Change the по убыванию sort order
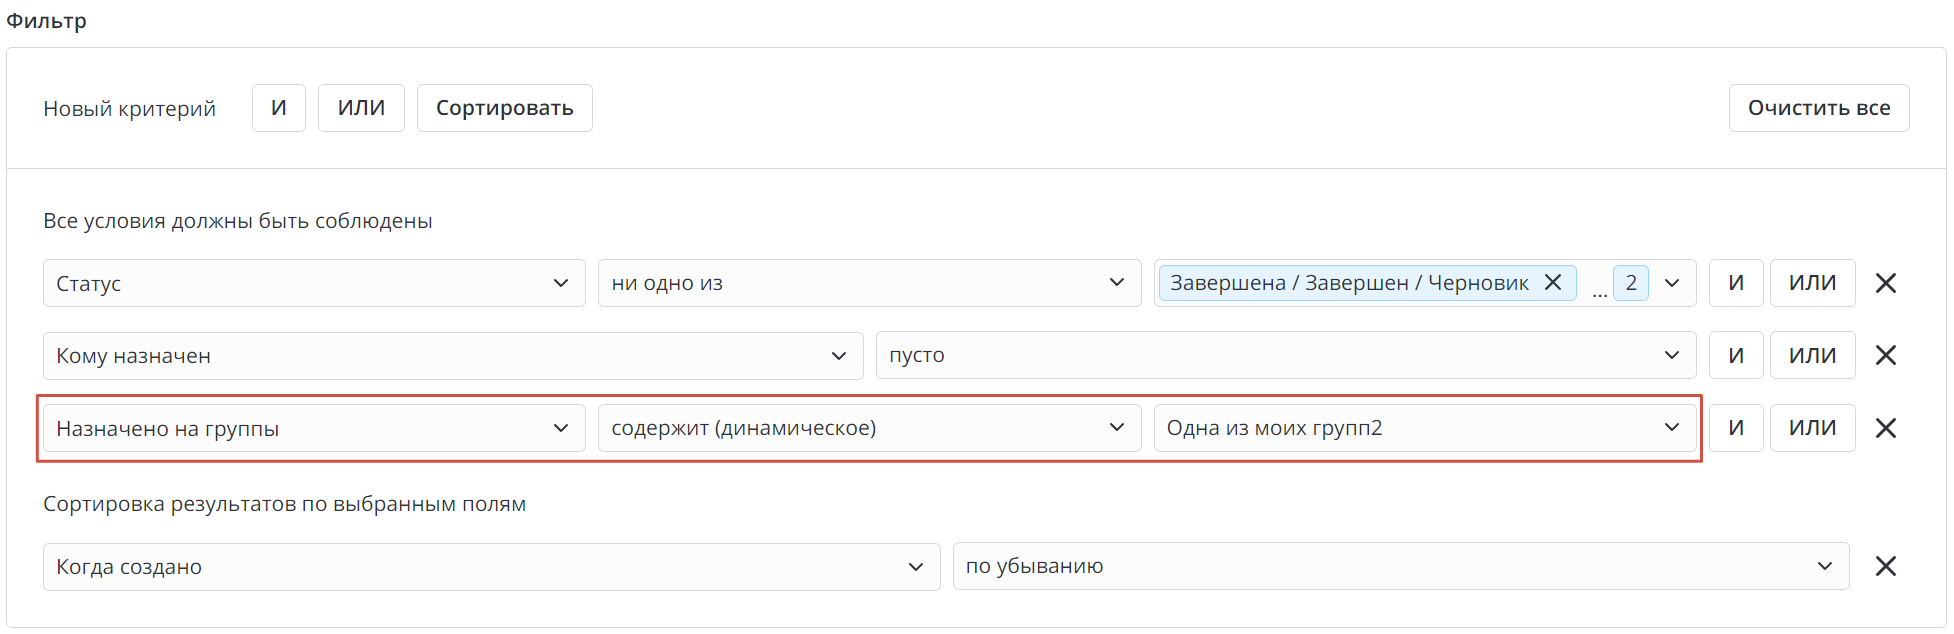1954x634 pixels. pyautogui.click(x=1400, y=567)
